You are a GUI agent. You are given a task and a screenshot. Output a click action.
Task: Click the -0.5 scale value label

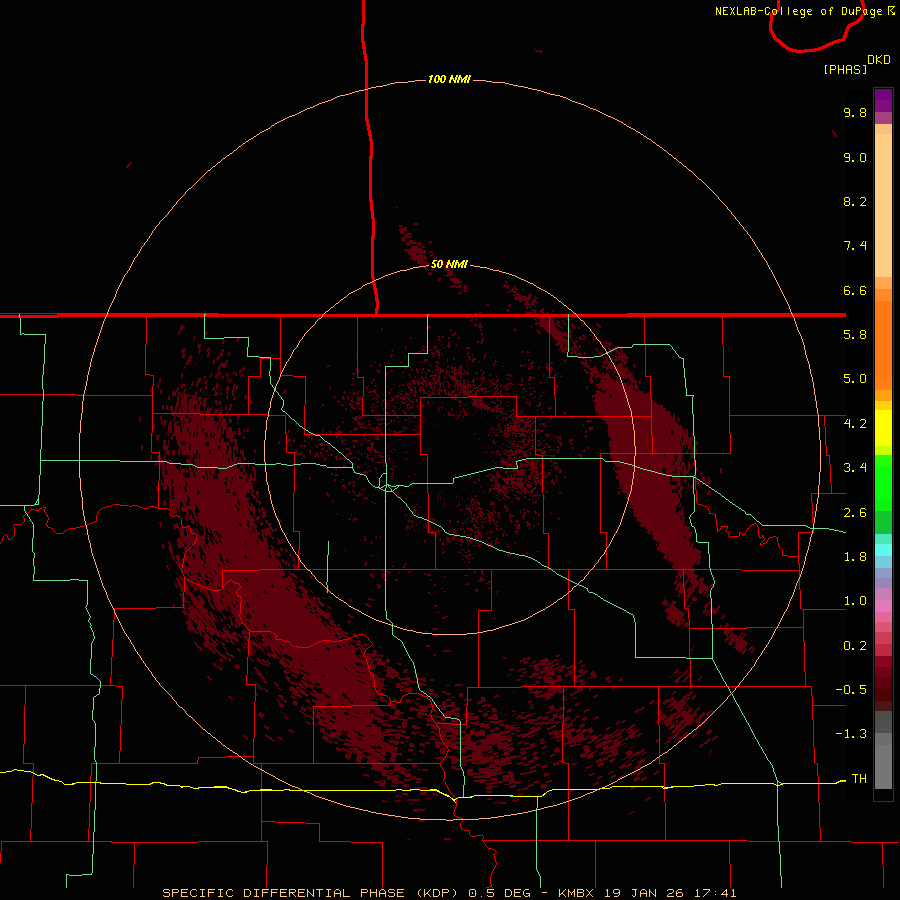pos(851,690)
